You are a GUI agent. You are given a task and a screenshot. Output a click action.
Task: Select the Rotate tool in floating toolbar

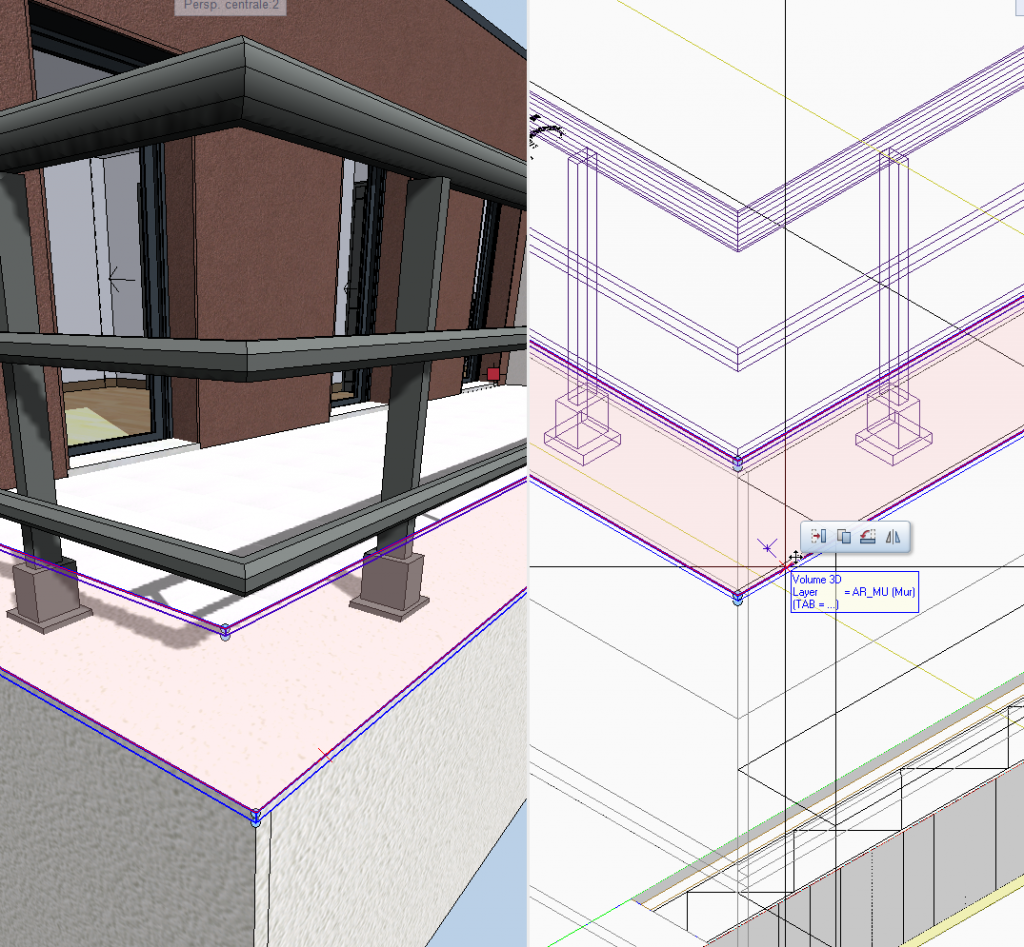[x=868, y=537]
